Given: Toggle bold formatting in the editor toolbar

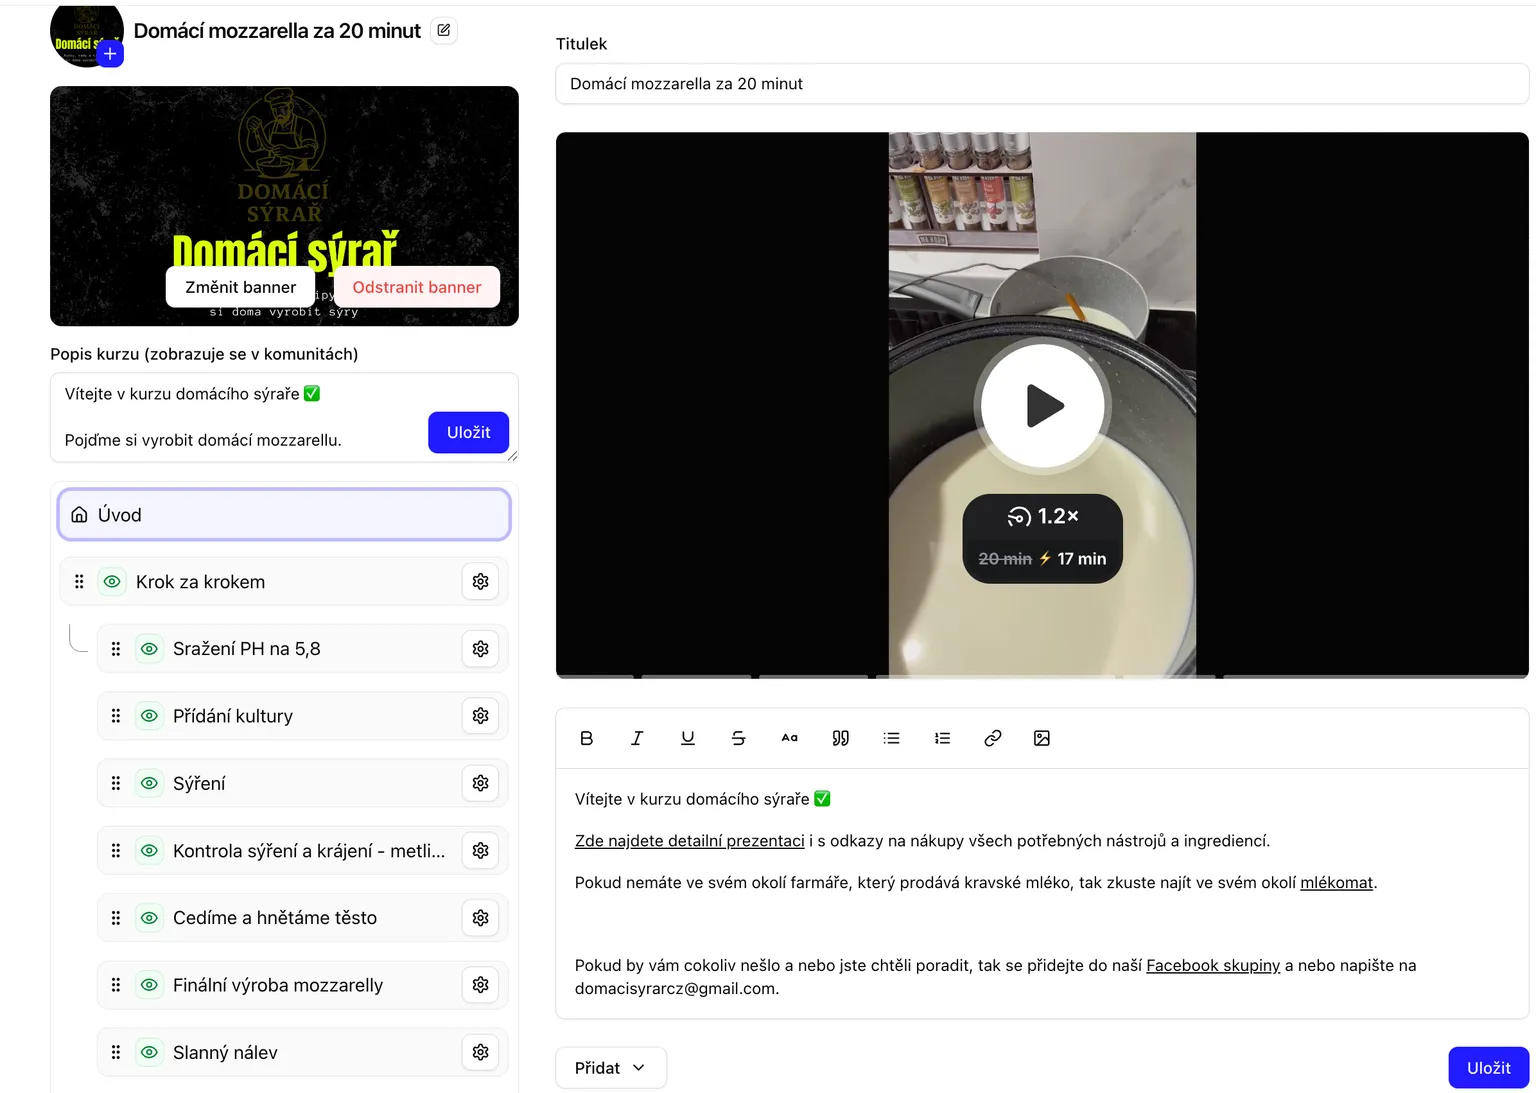Looking at the screenshot, I should (x=587, y=738).
